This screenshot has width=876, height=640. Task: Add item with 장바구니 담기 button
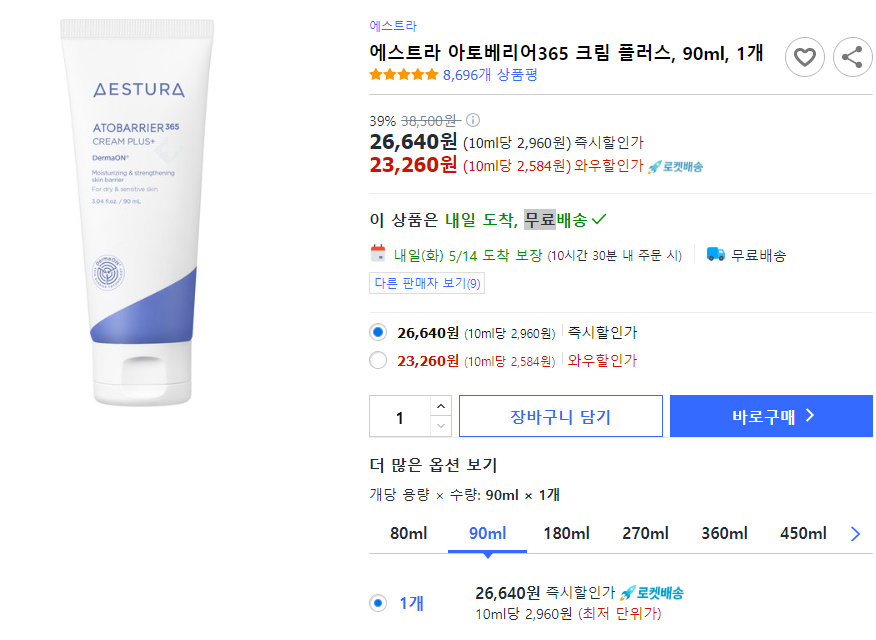tap(561, 416)
